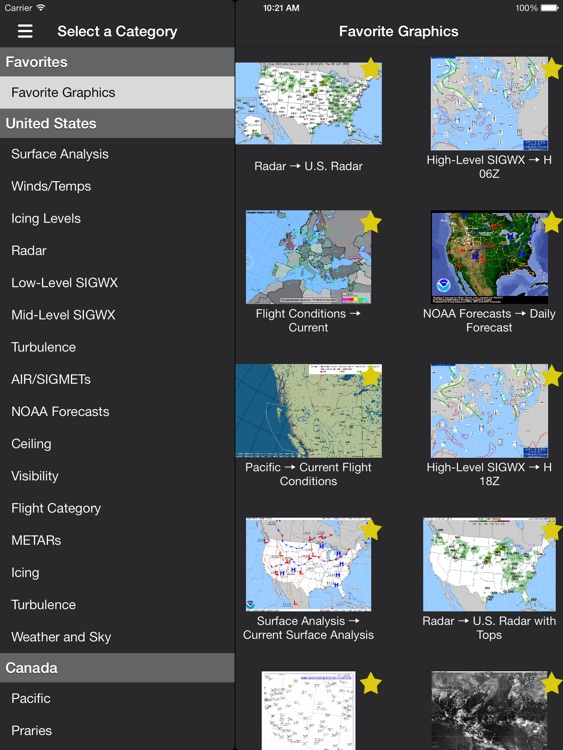Select Turbulence below Icing
The height and width of the screenshot is (750, 563).
117,605
